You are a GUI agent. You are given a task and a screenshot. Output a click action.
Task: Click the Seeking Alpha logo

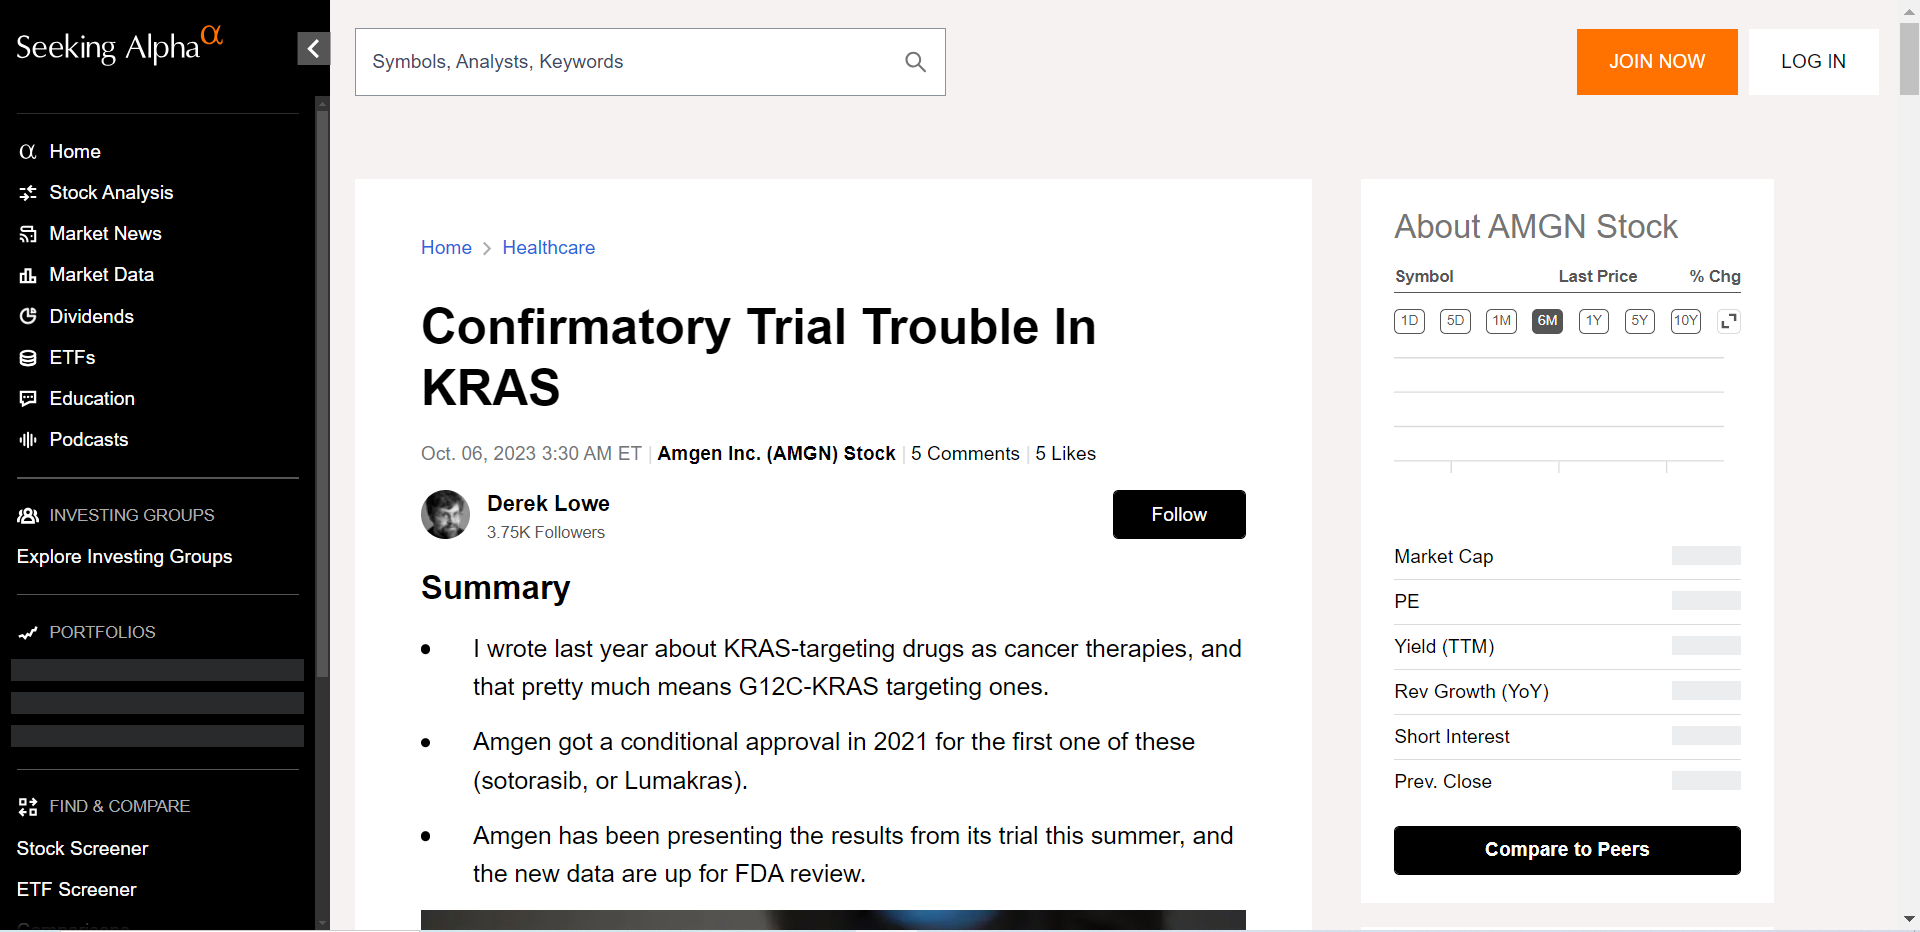click(119, 45)
